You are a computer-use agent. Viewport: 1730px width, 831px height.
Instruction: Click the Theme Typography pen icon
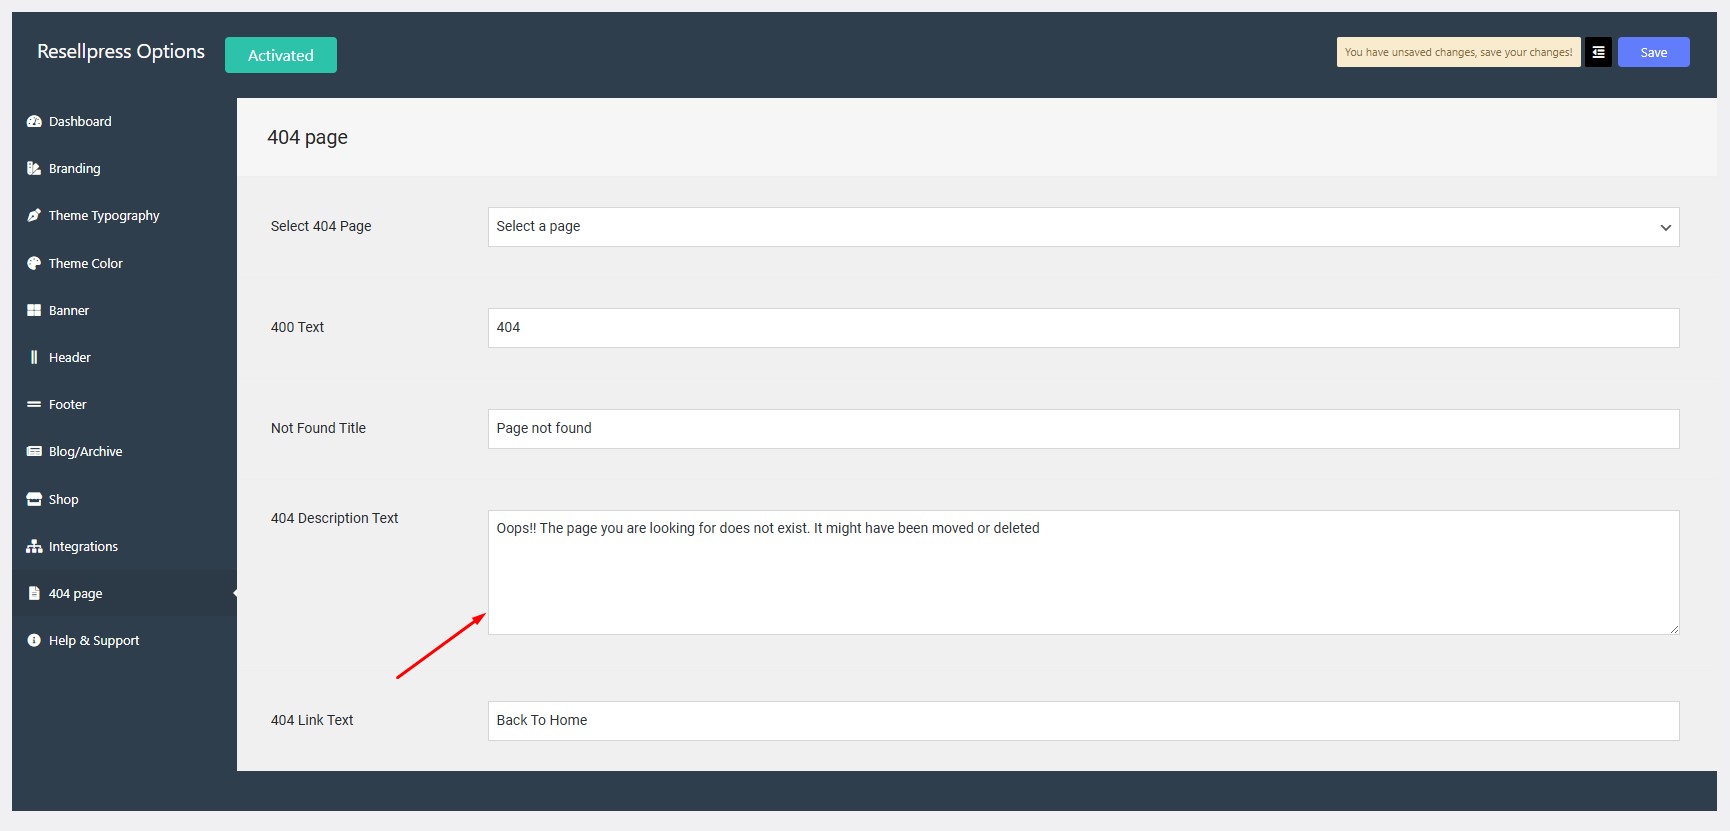point(34,216)
